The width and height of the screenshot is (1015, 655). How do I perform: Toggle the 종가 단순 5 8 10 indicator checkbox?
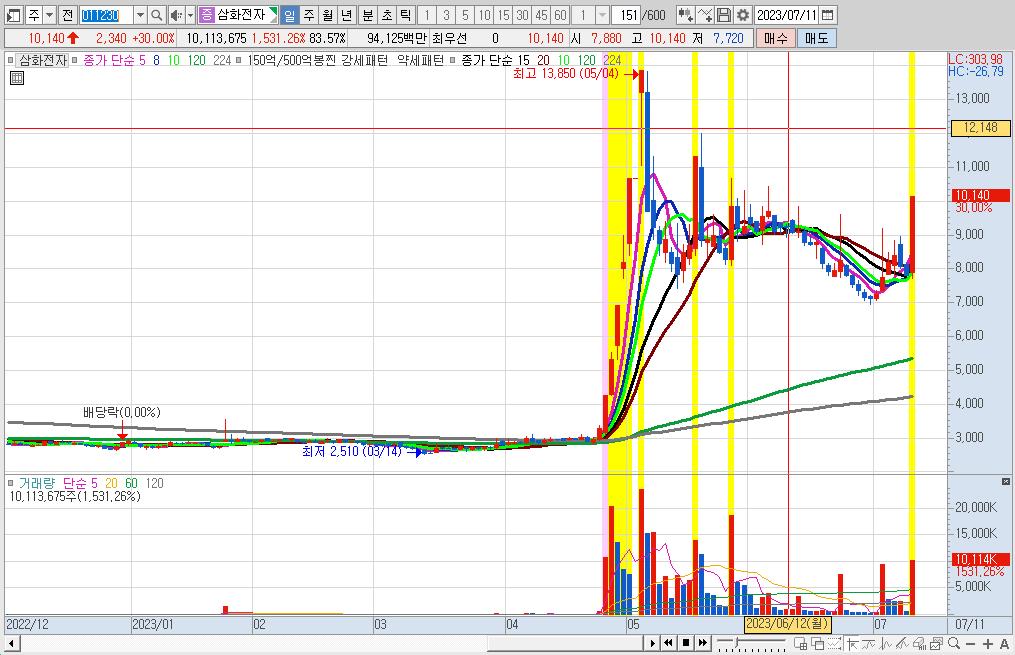[x=74, y=60]
